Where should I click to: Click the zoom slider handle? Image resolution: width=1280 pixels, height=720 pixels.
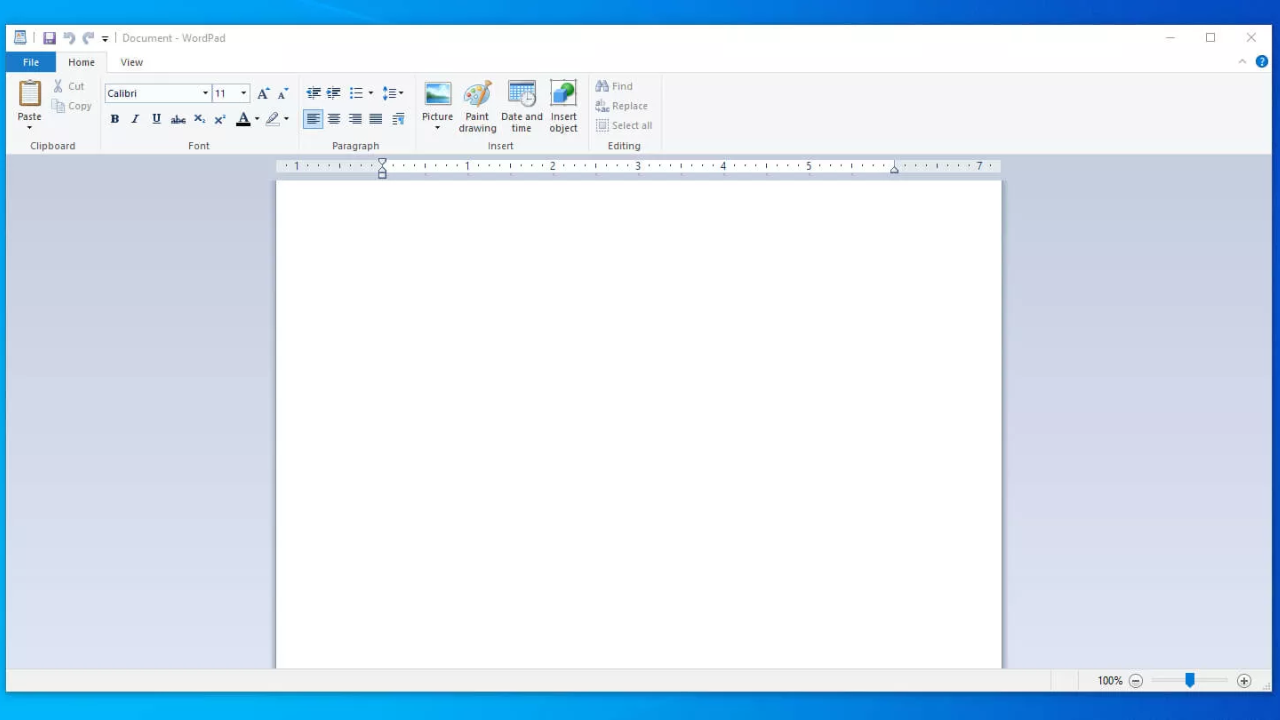(x=1190, y=680)
